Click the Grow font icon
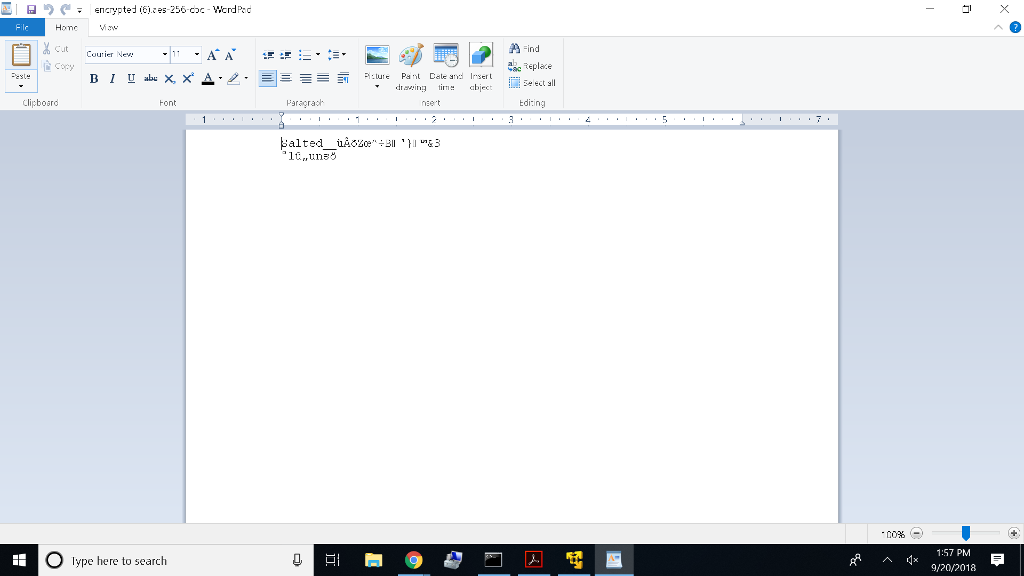Screen dimensions: 1024x576 click(x=210, y=55)
